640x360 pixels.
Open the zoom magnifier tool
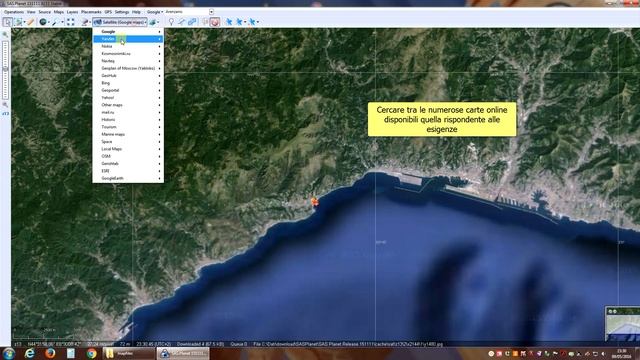click(56, 22)
